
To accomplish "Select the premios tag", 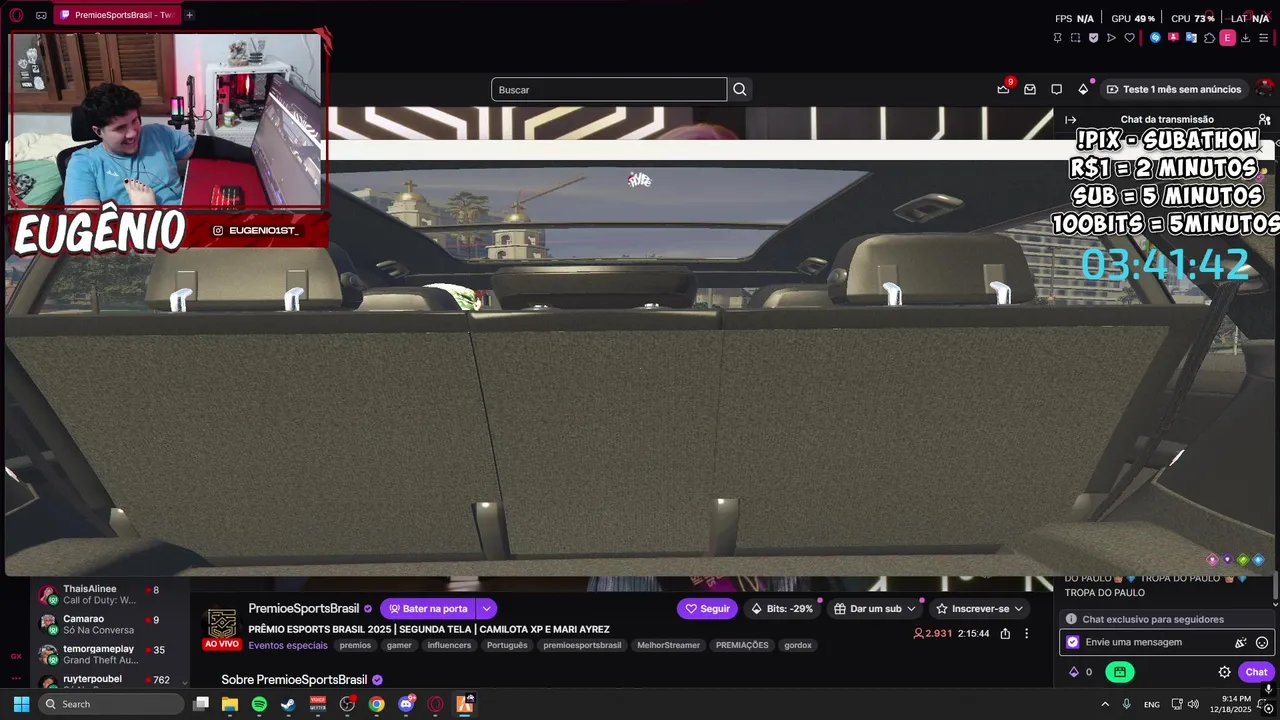I will click(x=355, y=645).
